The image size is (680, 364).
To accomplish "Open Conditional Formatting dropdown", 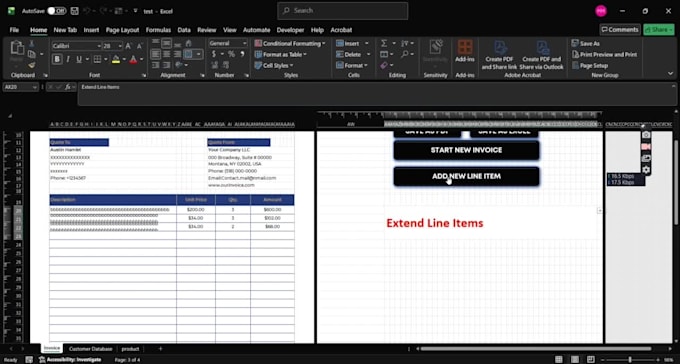I will (290, 43).
